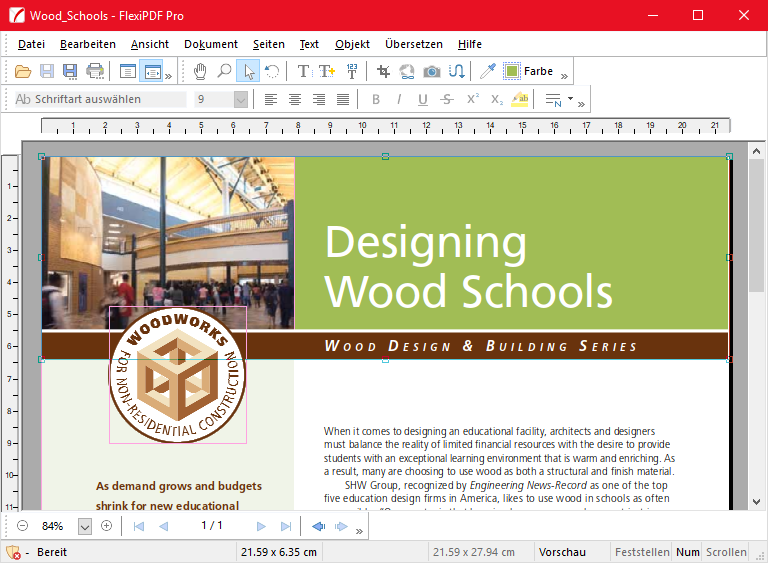Pick the Crop tool
The height and width of the screenshot is (563, 768).
384,71
